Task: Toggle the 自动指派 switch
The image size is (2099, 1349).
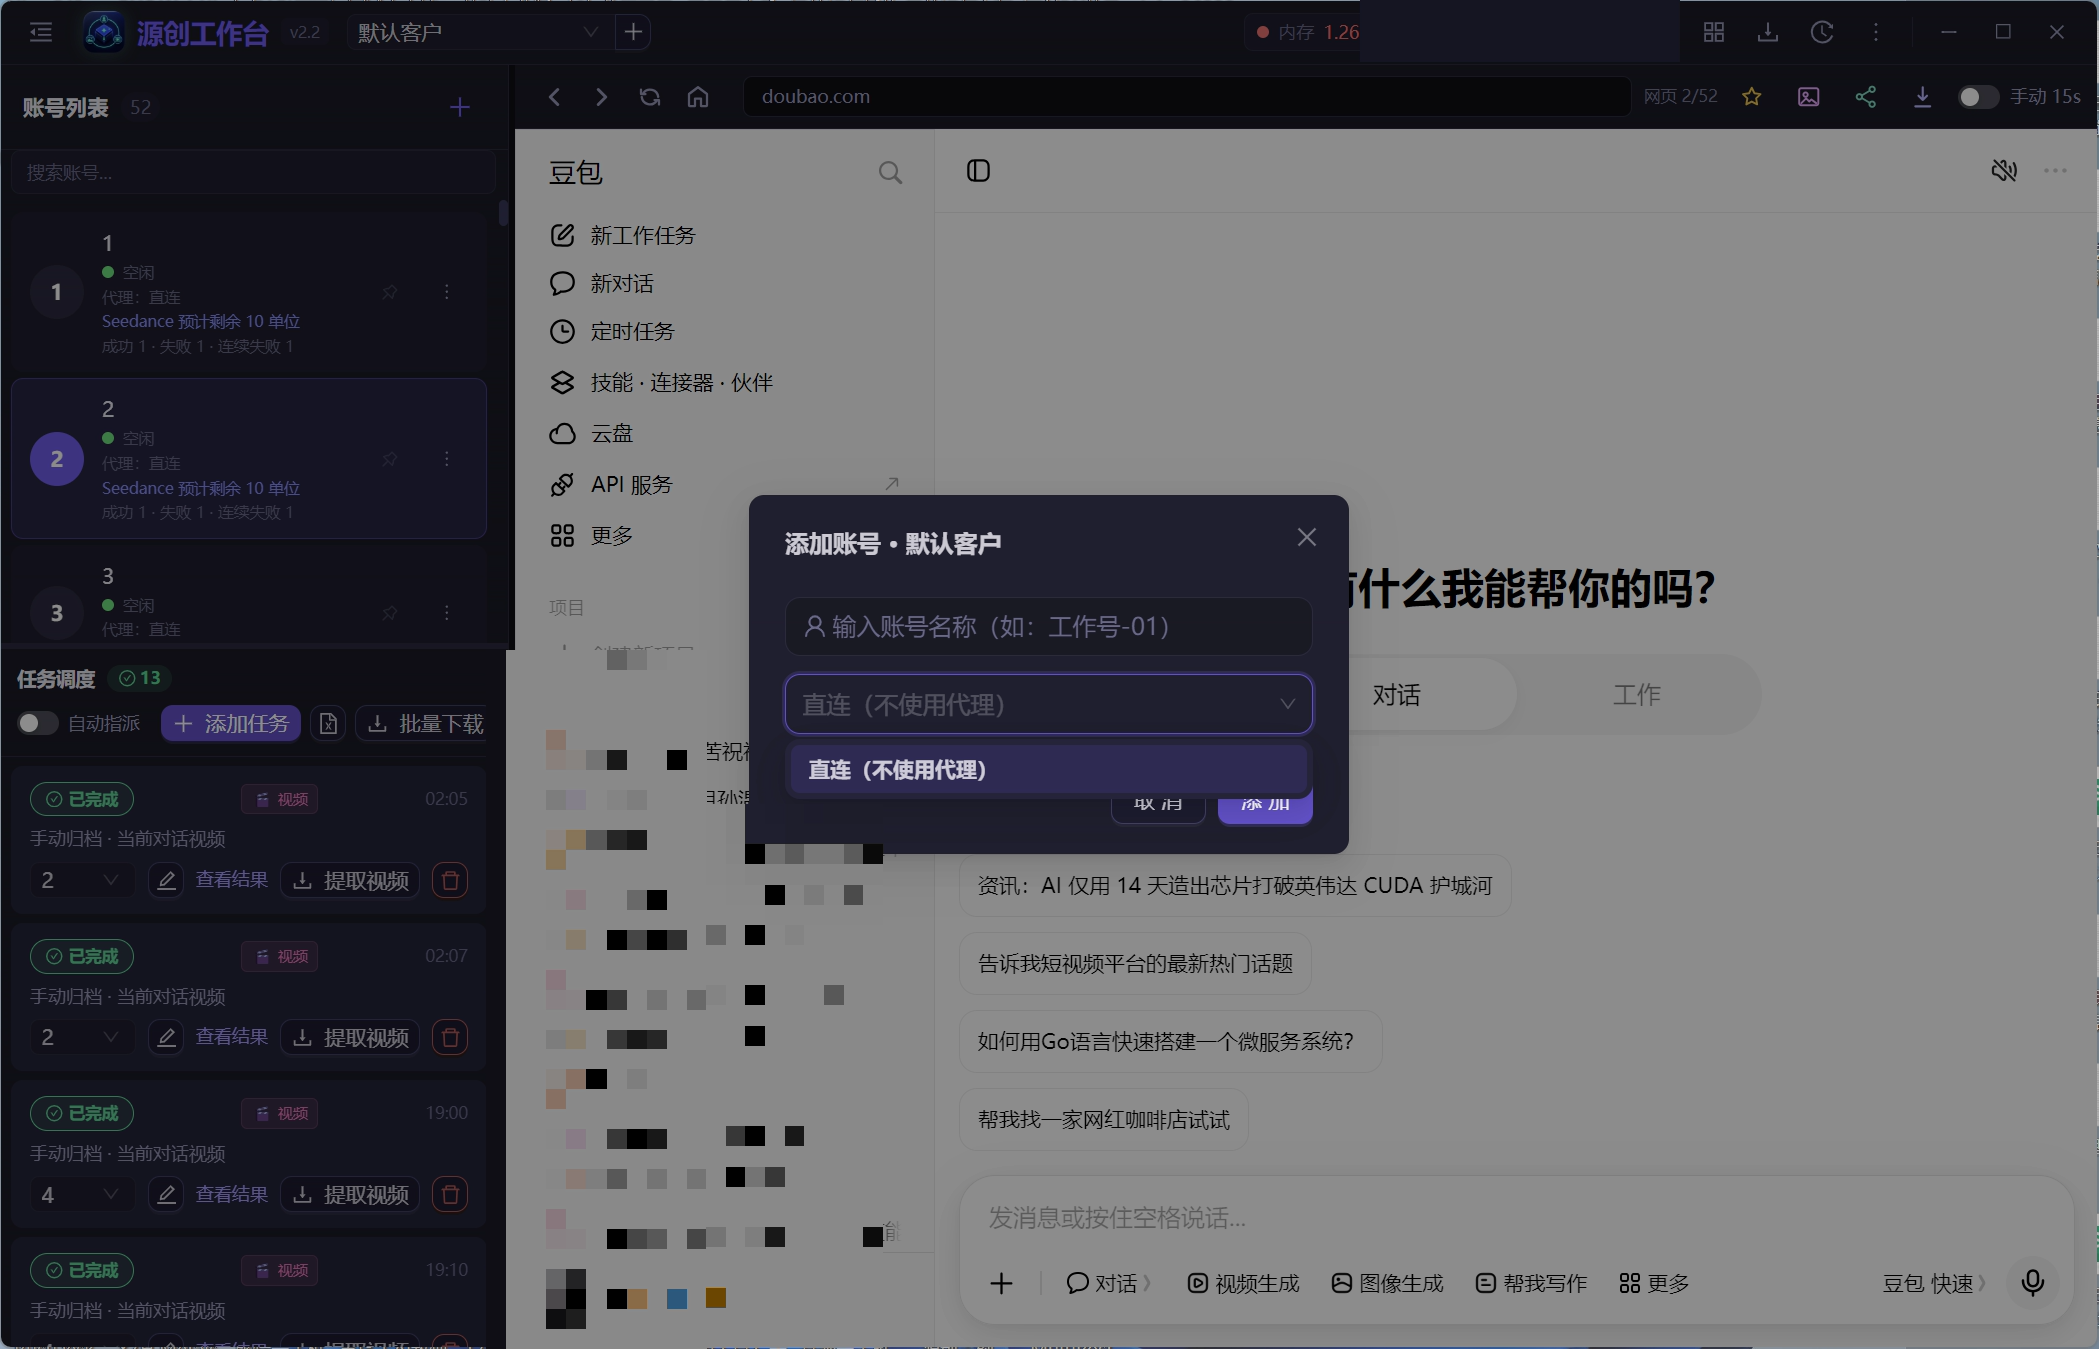Action: coord(38,723)
